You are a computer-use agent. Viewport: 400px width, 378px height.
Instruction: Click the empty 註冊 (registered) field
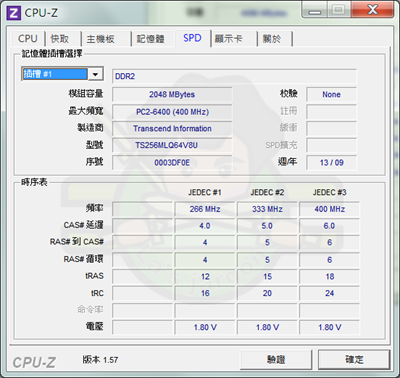tap(331, 112)
